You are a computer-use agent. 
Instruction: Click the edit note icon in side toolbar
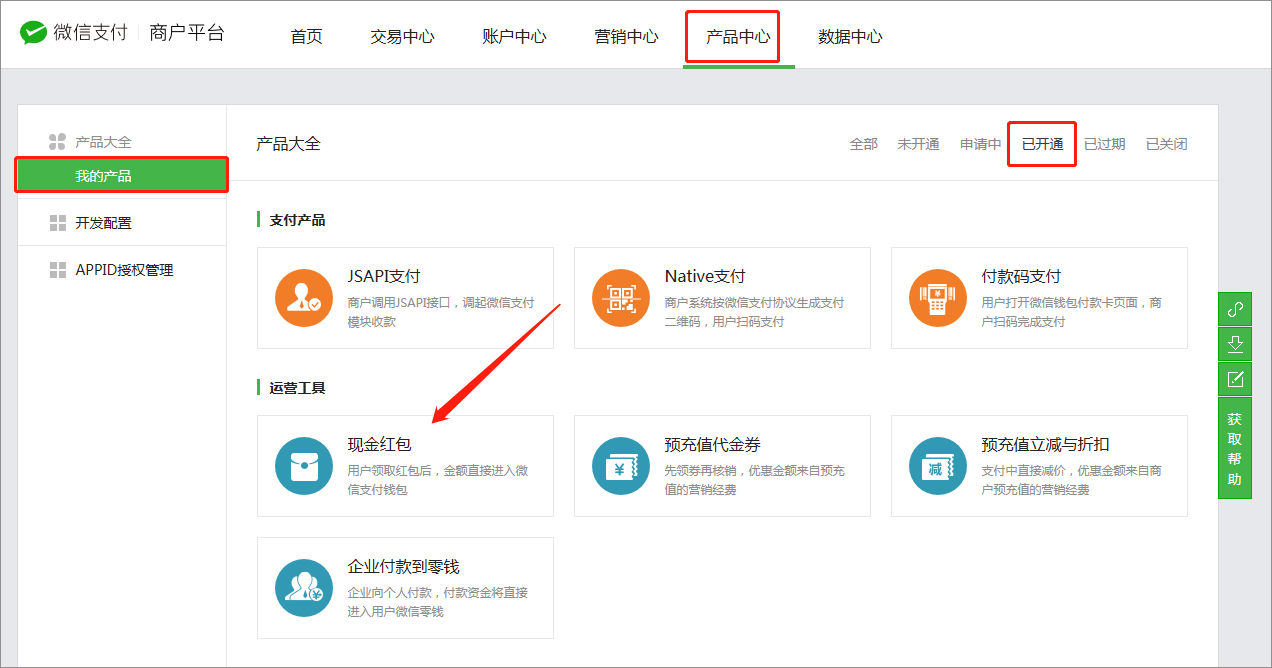(1235, 379)
